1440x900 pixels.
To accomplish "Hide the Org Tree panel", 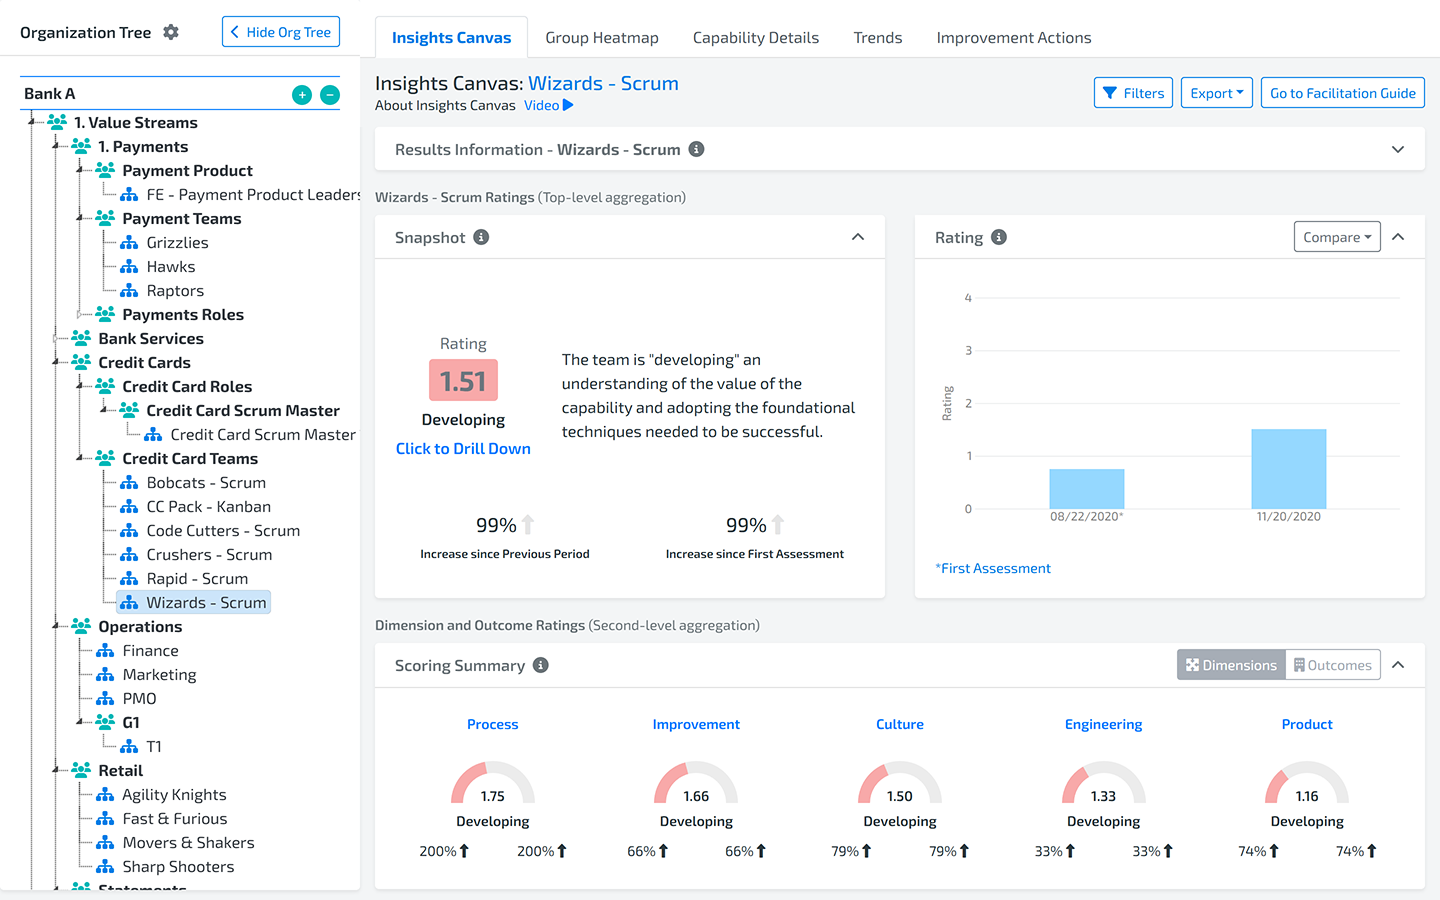I will click(x=281, y=32).
